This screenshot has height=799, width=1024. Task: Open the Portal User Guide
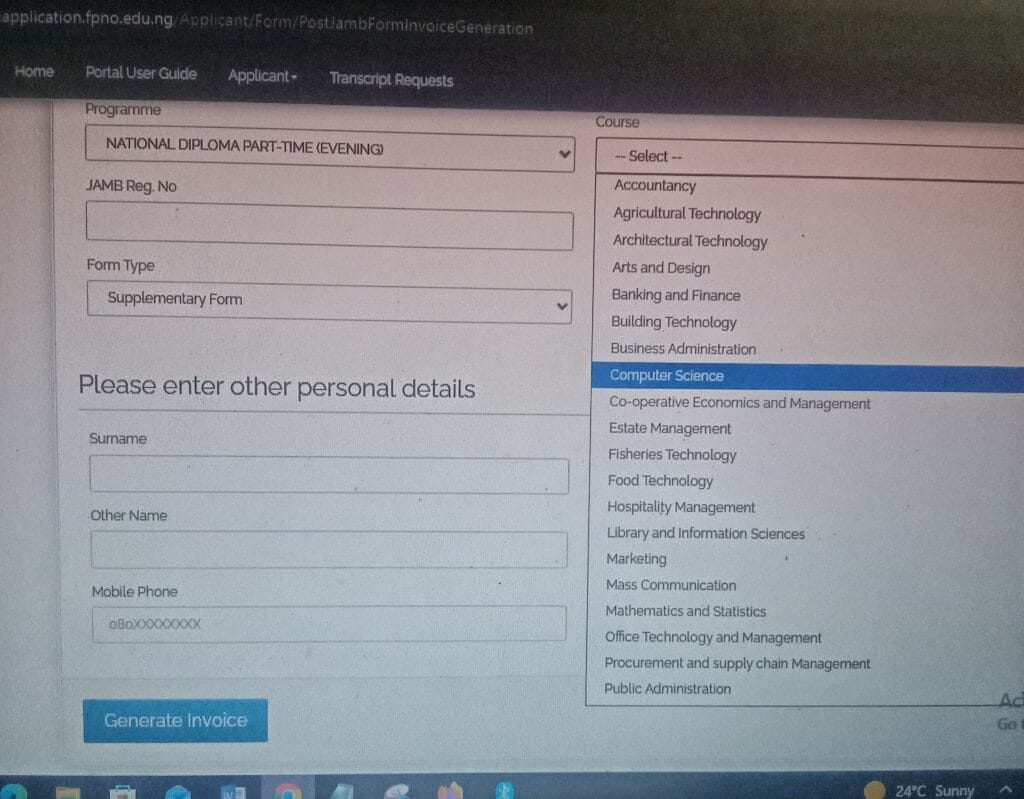pos(141,74)
